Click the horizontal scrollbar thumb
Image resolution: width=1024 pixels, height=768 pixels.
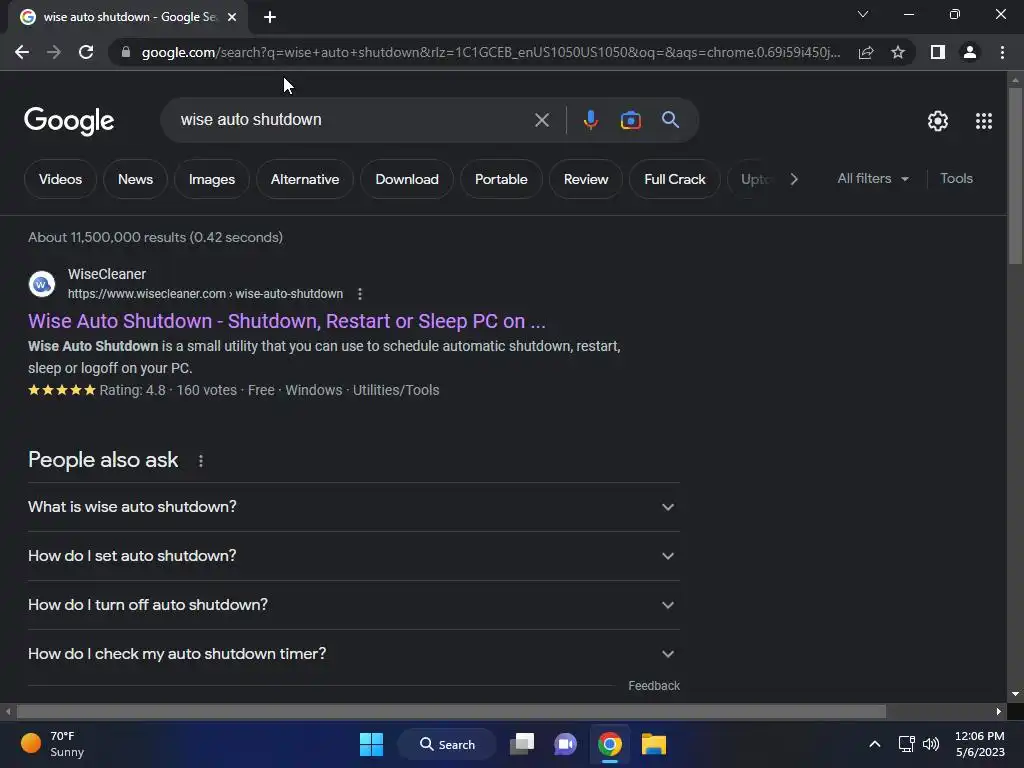(451, 711)
